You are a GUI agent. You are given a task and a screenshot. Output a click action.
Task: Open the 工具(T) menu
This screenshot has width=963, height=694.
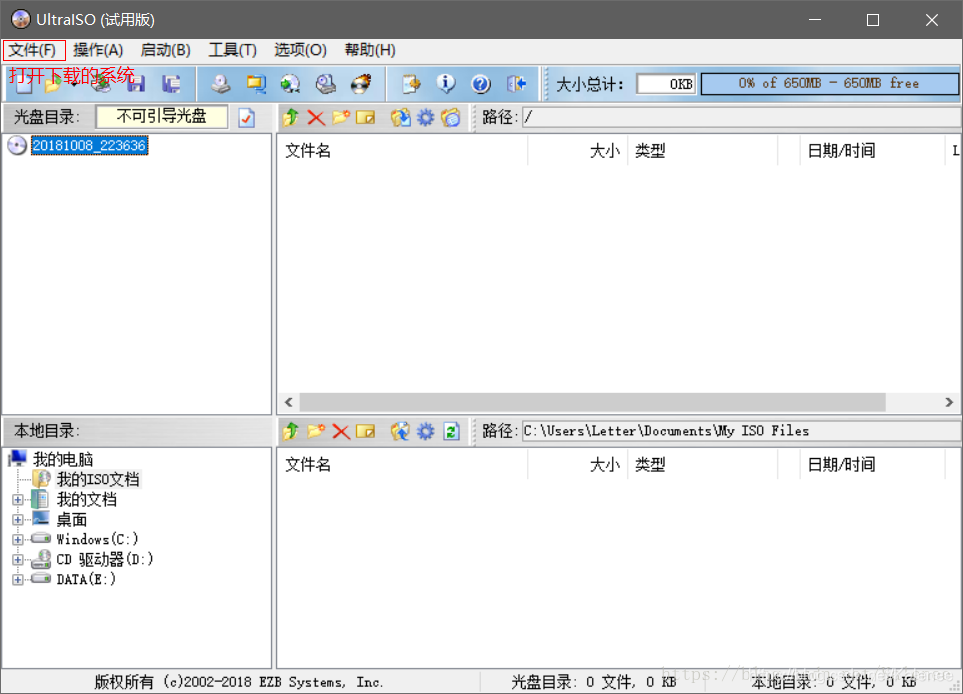click(x=232, y=50)
